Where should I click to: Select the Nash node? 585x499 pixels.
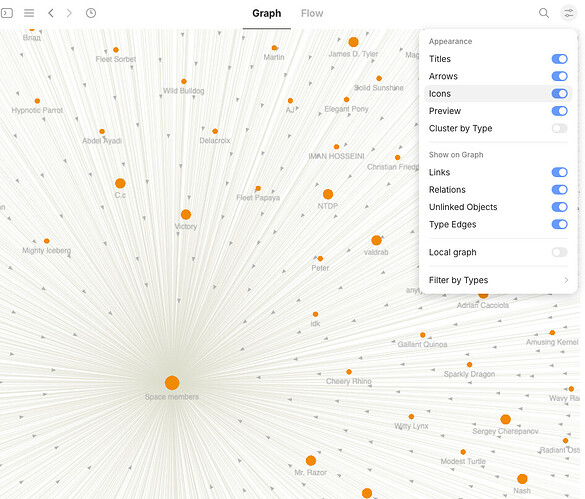[522, 479]
